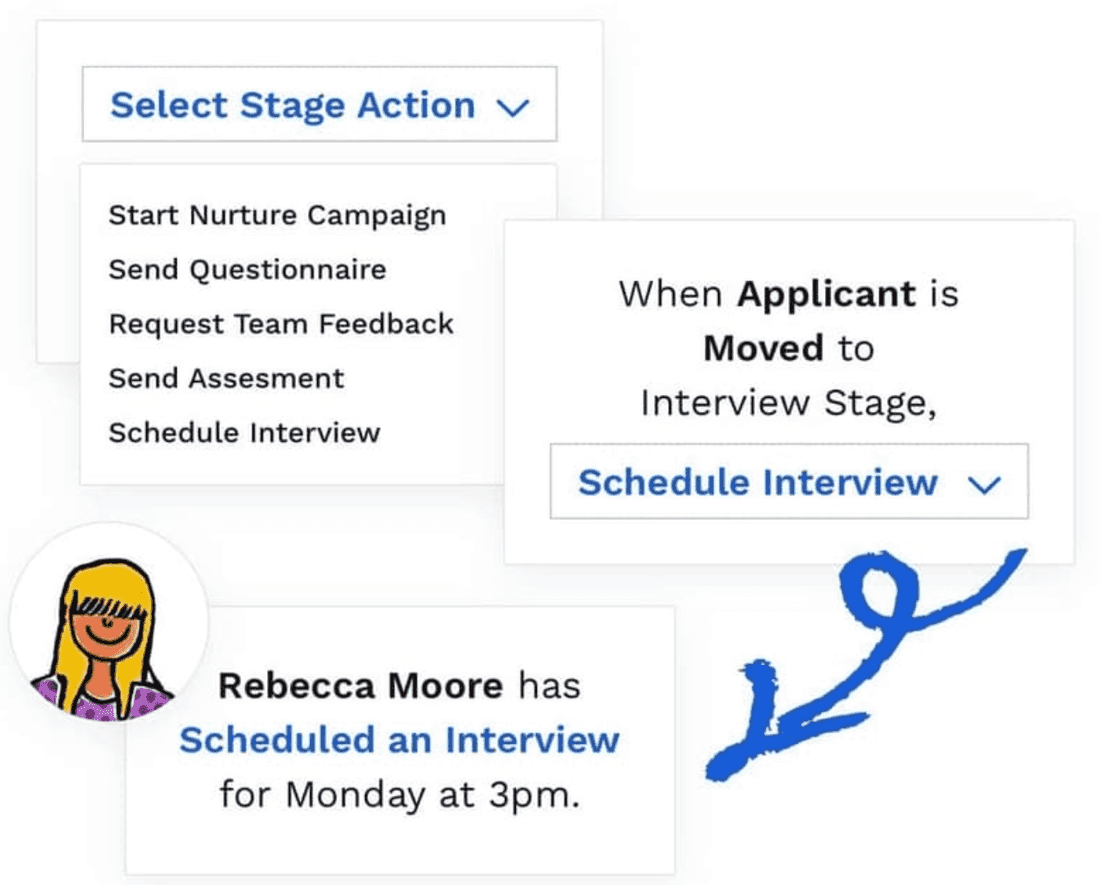Image resolution: width=1100 pixels, height=885 pixels.
Task: Click the Interview Stage text in the rule
Action: pos(788,403)
